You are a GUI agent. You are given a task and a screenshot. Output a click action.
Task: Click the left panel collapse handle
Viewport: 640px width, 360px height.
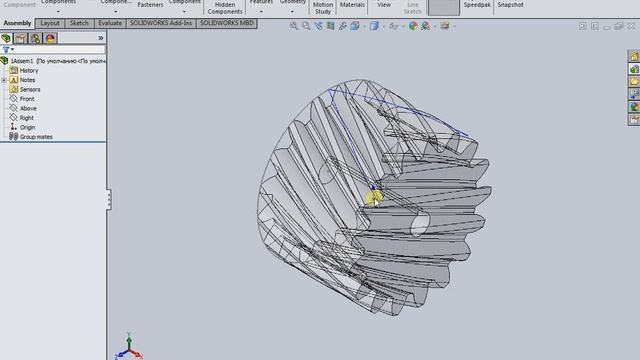pyautogui.click(x=109, y=200)
